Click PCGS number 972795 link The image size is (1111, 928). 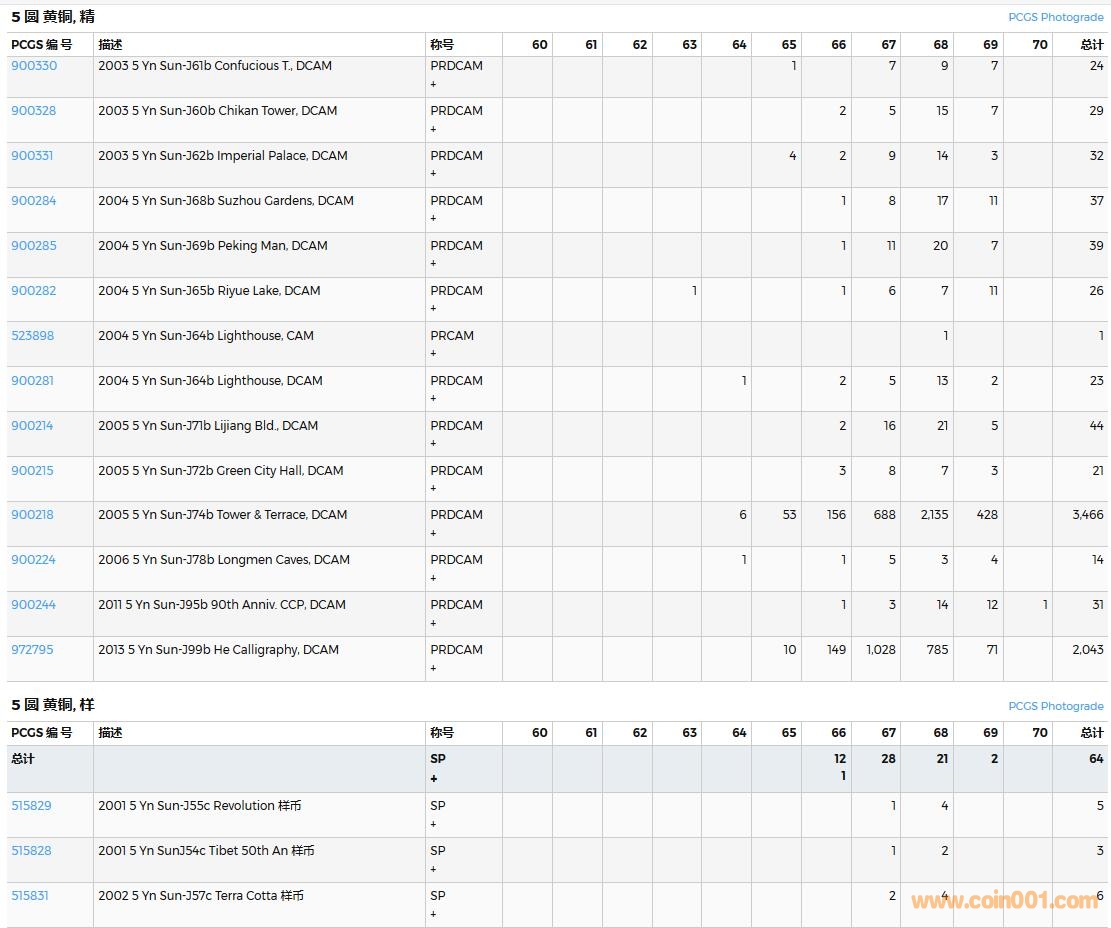[32, 650]
